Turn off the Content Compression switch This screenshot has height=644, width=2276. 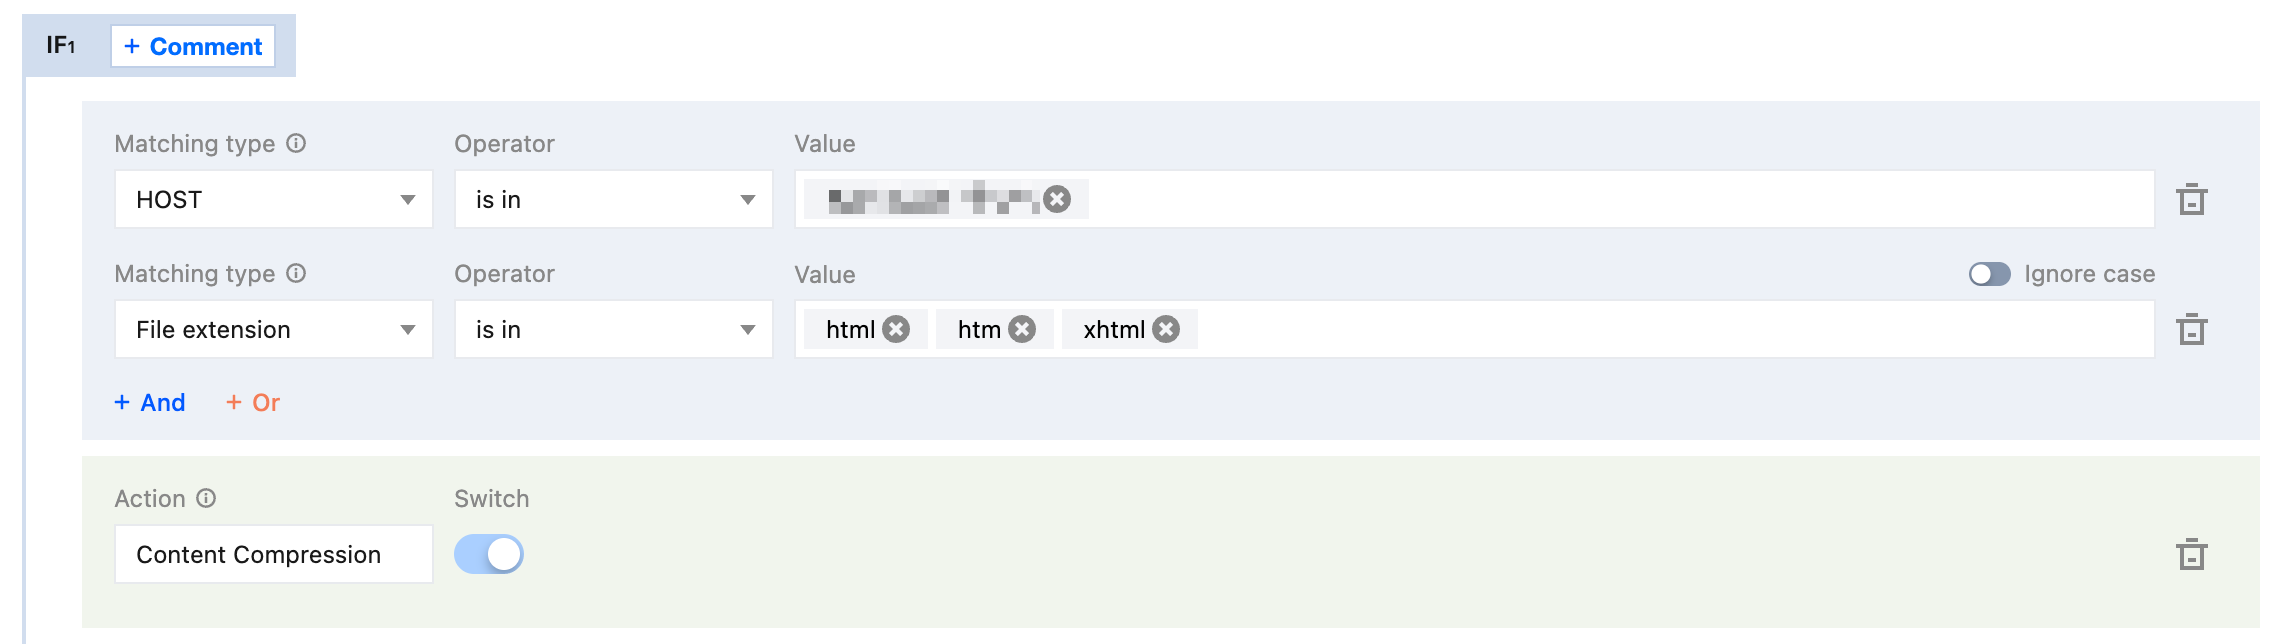[489, 554]
